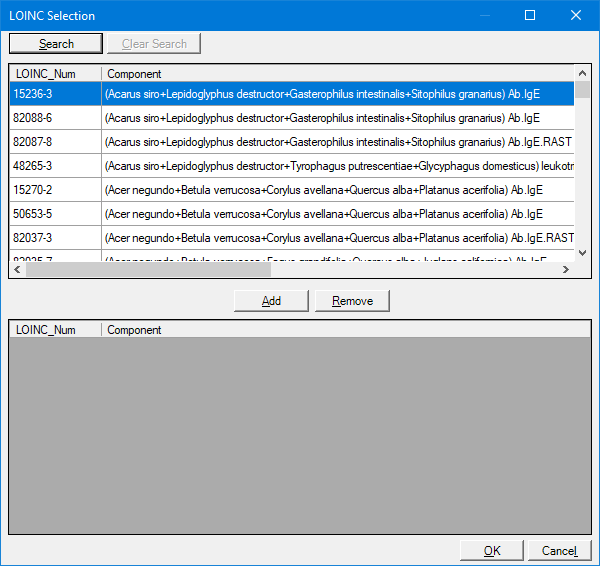Click the horizontal scrollbar thumb
Viewport: 600px width, 566px height.
pyautogui.click(x=148, y=270)
